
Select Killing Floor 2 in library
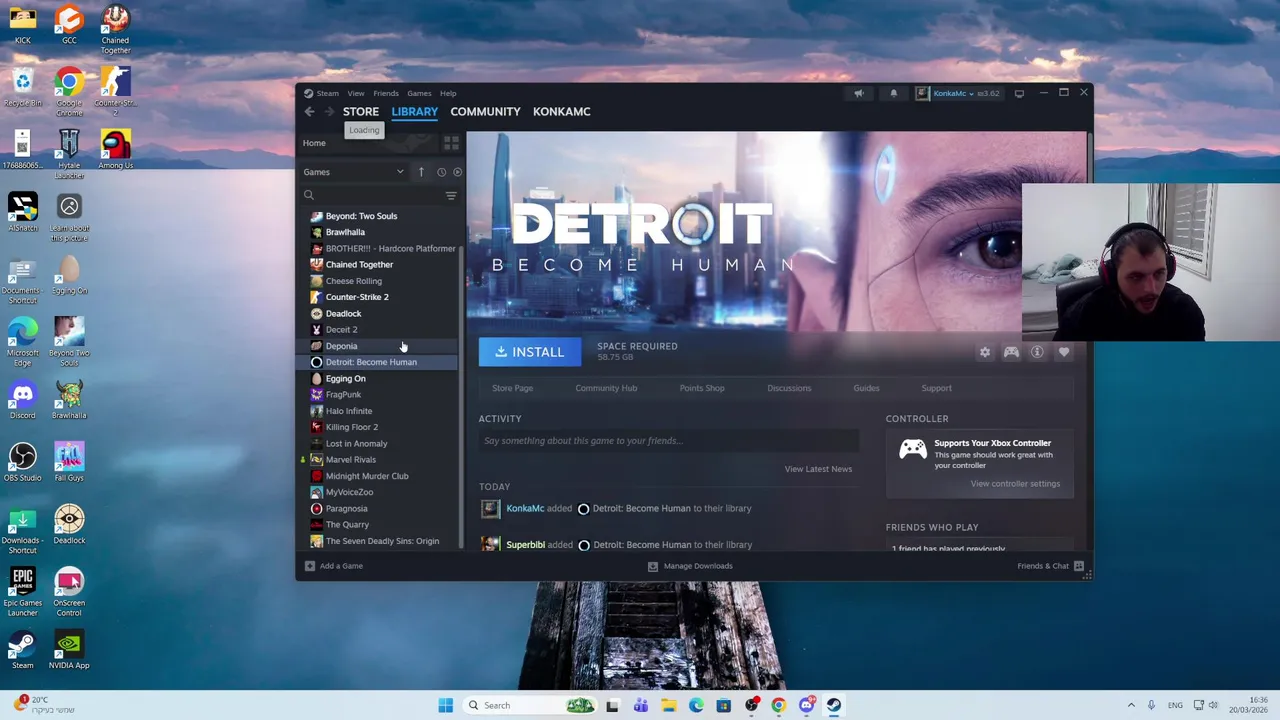pos(351,427)
